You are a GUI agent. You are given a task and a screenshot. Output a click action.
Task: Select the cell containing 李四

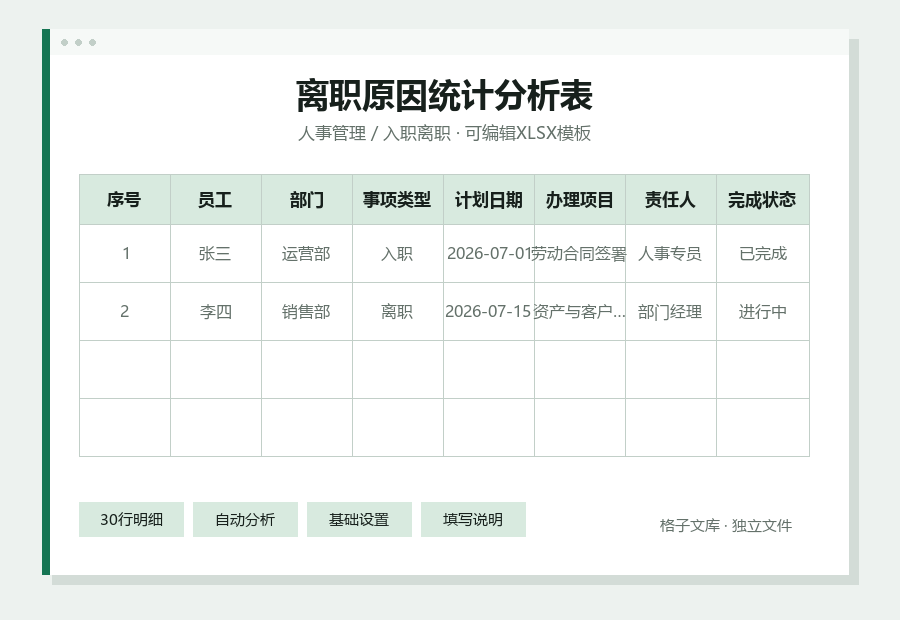(x=216, y=312)
